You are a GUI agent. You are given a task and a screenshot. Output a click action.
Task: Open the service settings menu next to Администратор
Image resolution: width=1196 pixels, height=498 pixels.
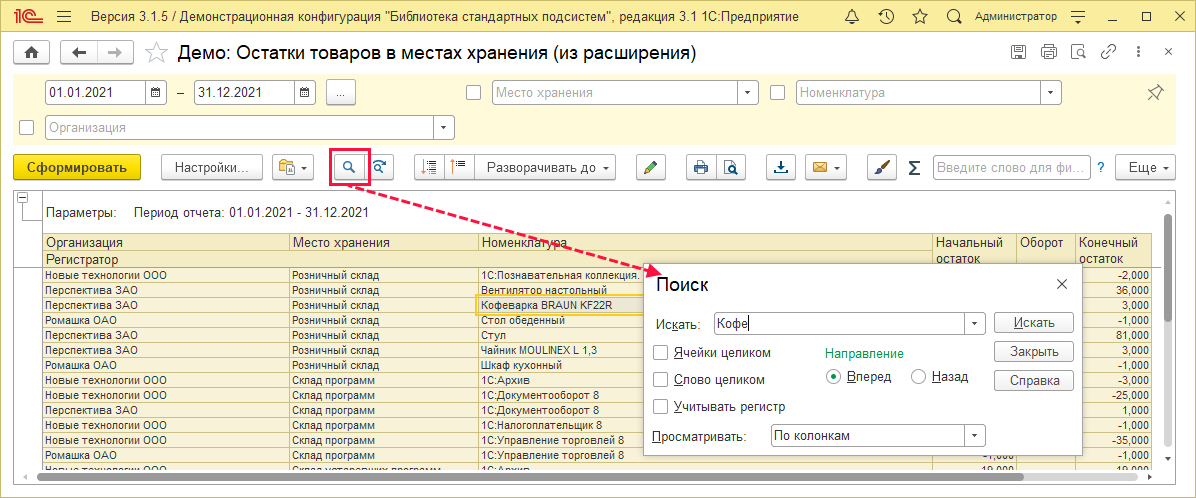click(1078, 16)
